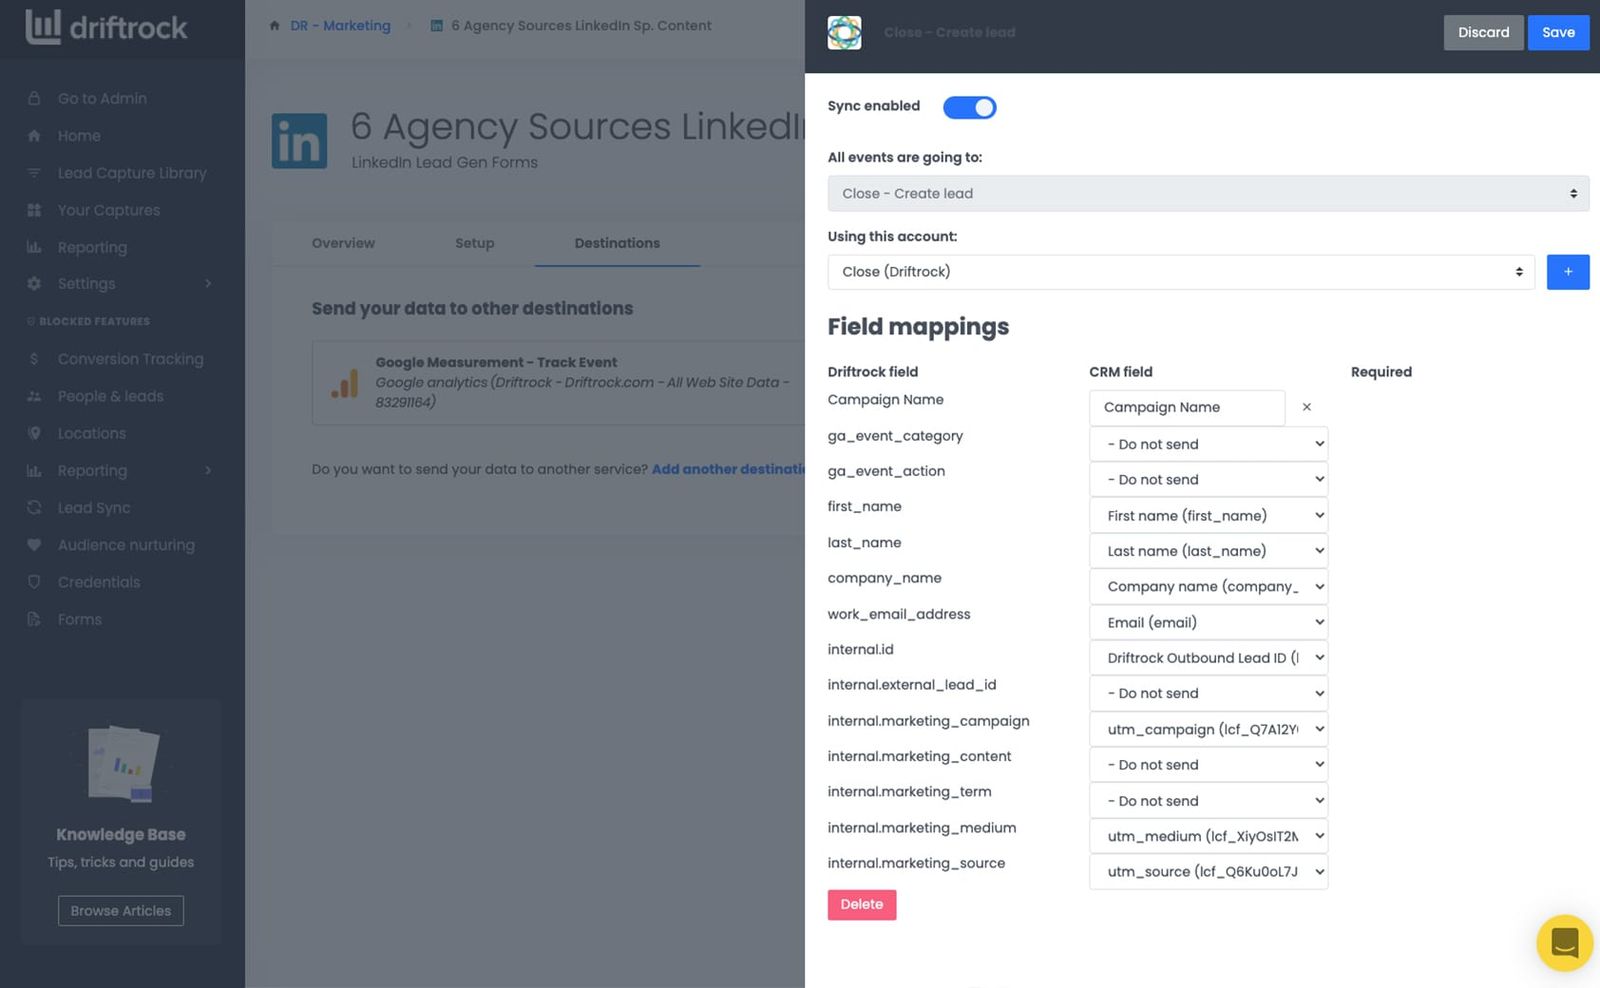The image size is (1600, 988).
Task: Click the Google Analytics destination icon
Action: click(345, 382)
